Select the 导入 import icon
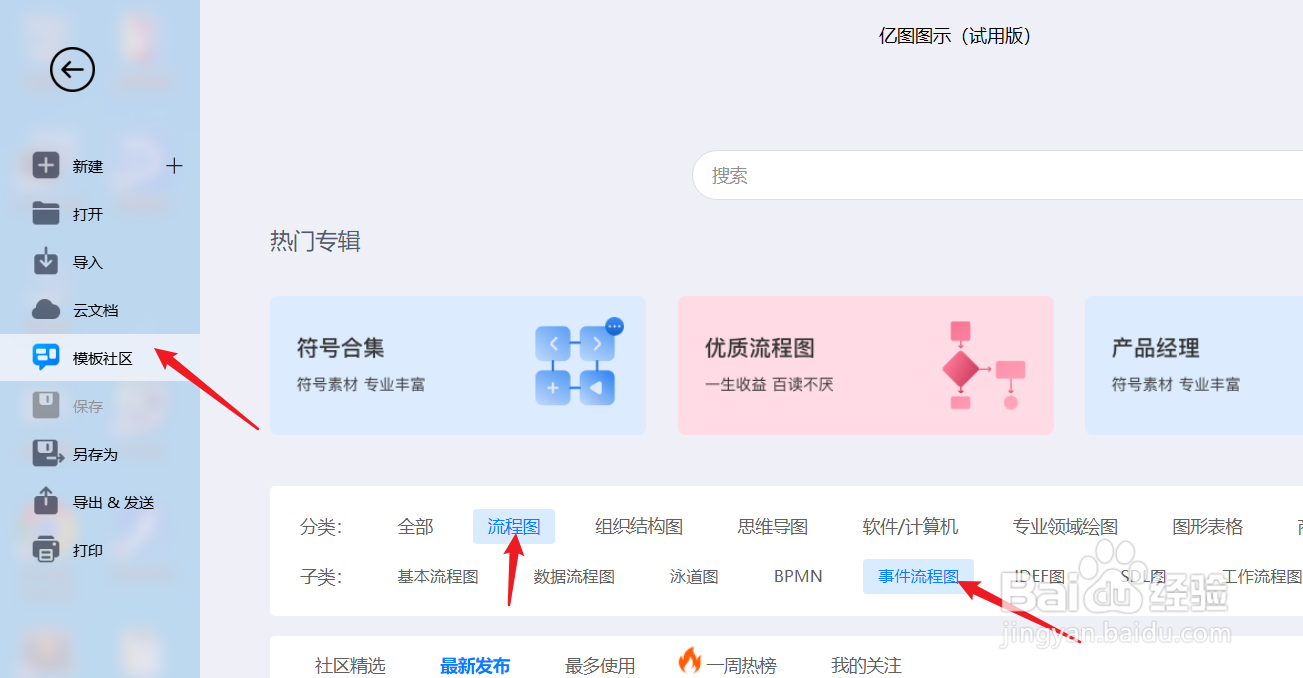The image size is (1303, 678). [x=46, y=261]
